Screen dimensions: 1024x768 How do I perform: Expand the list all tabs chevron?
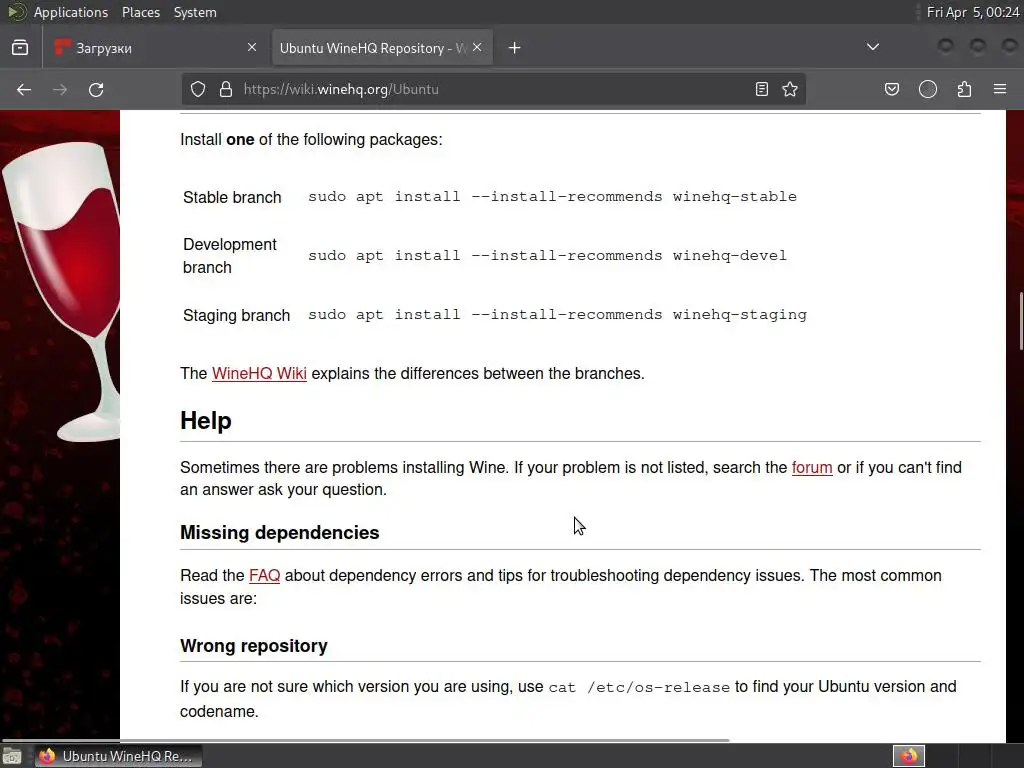pos(872,47)
